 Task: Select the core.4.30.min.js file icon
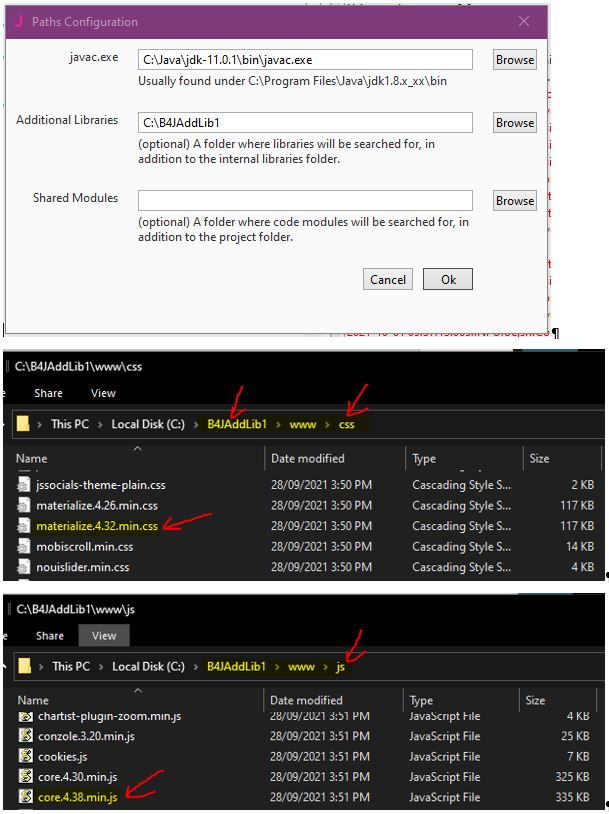tap(26, 777)
